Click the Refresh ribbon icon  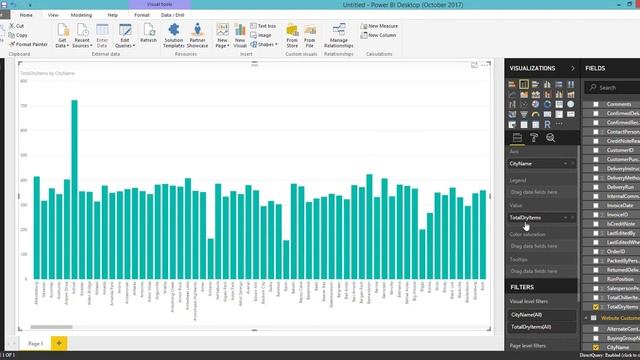point(149,33)
